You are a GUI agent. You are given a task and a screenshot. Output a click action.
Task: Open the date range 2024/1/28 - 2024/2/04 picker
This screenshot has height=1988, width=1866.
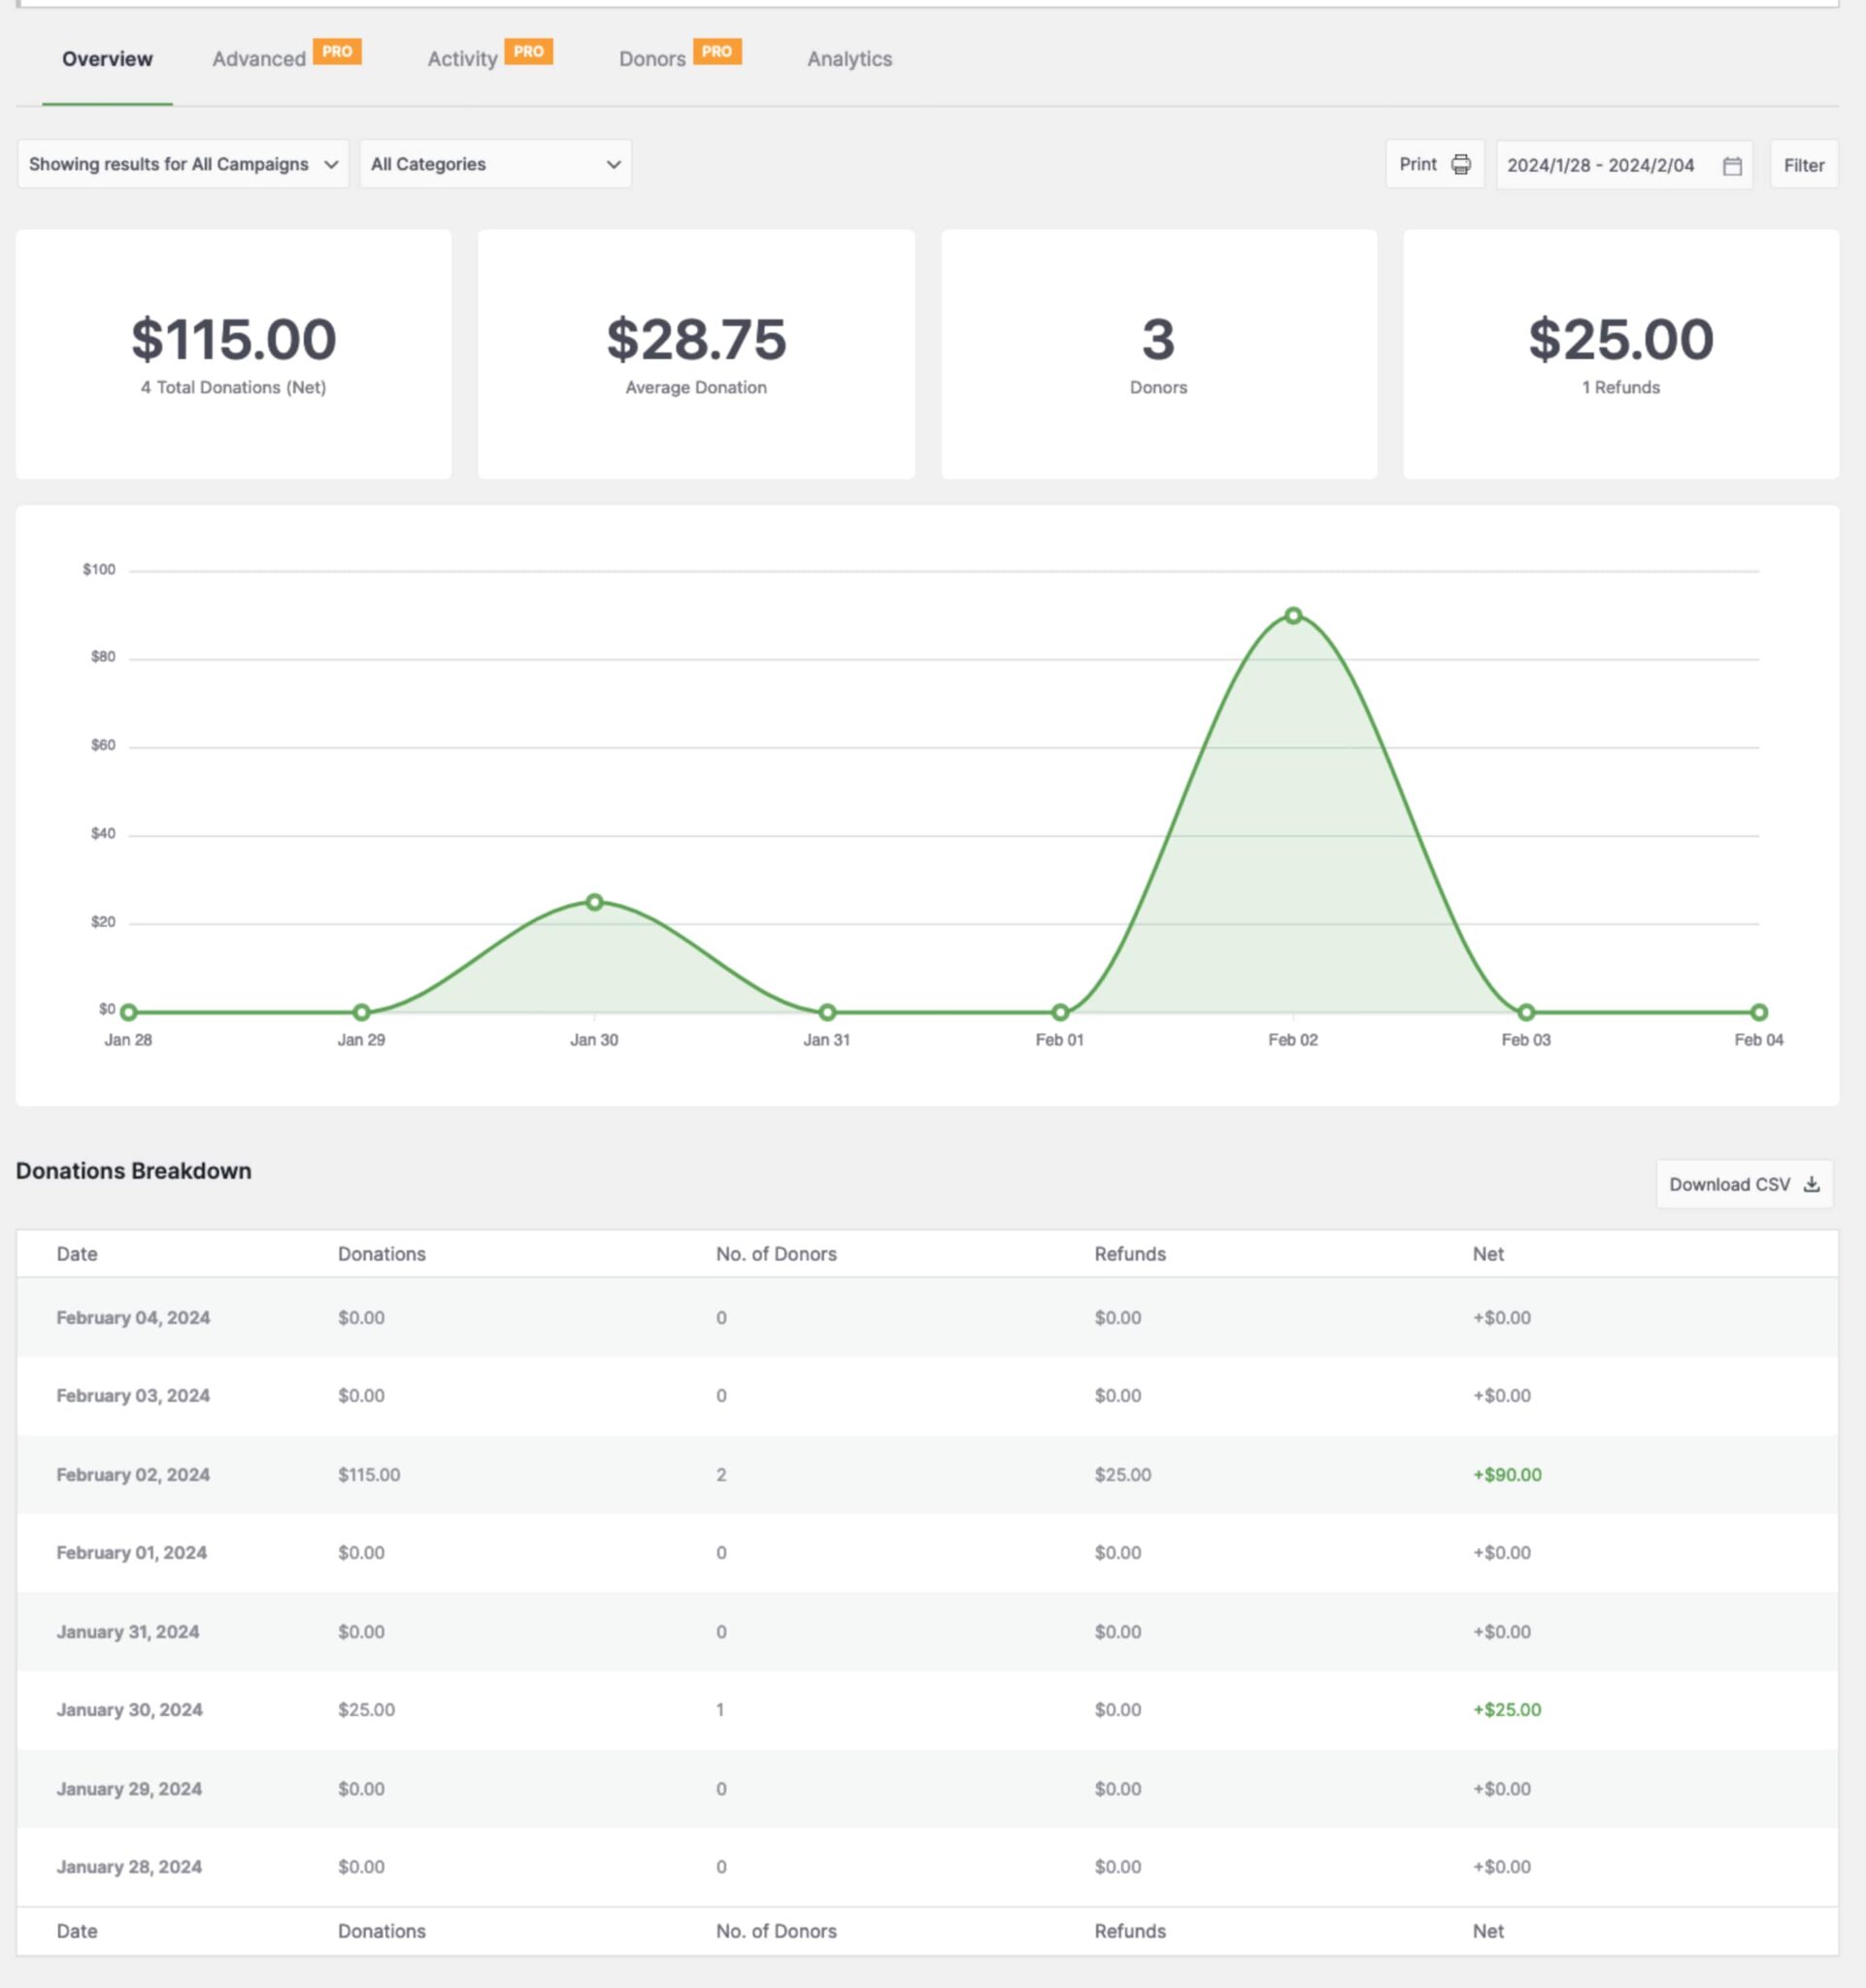[x=1600, y=165]
